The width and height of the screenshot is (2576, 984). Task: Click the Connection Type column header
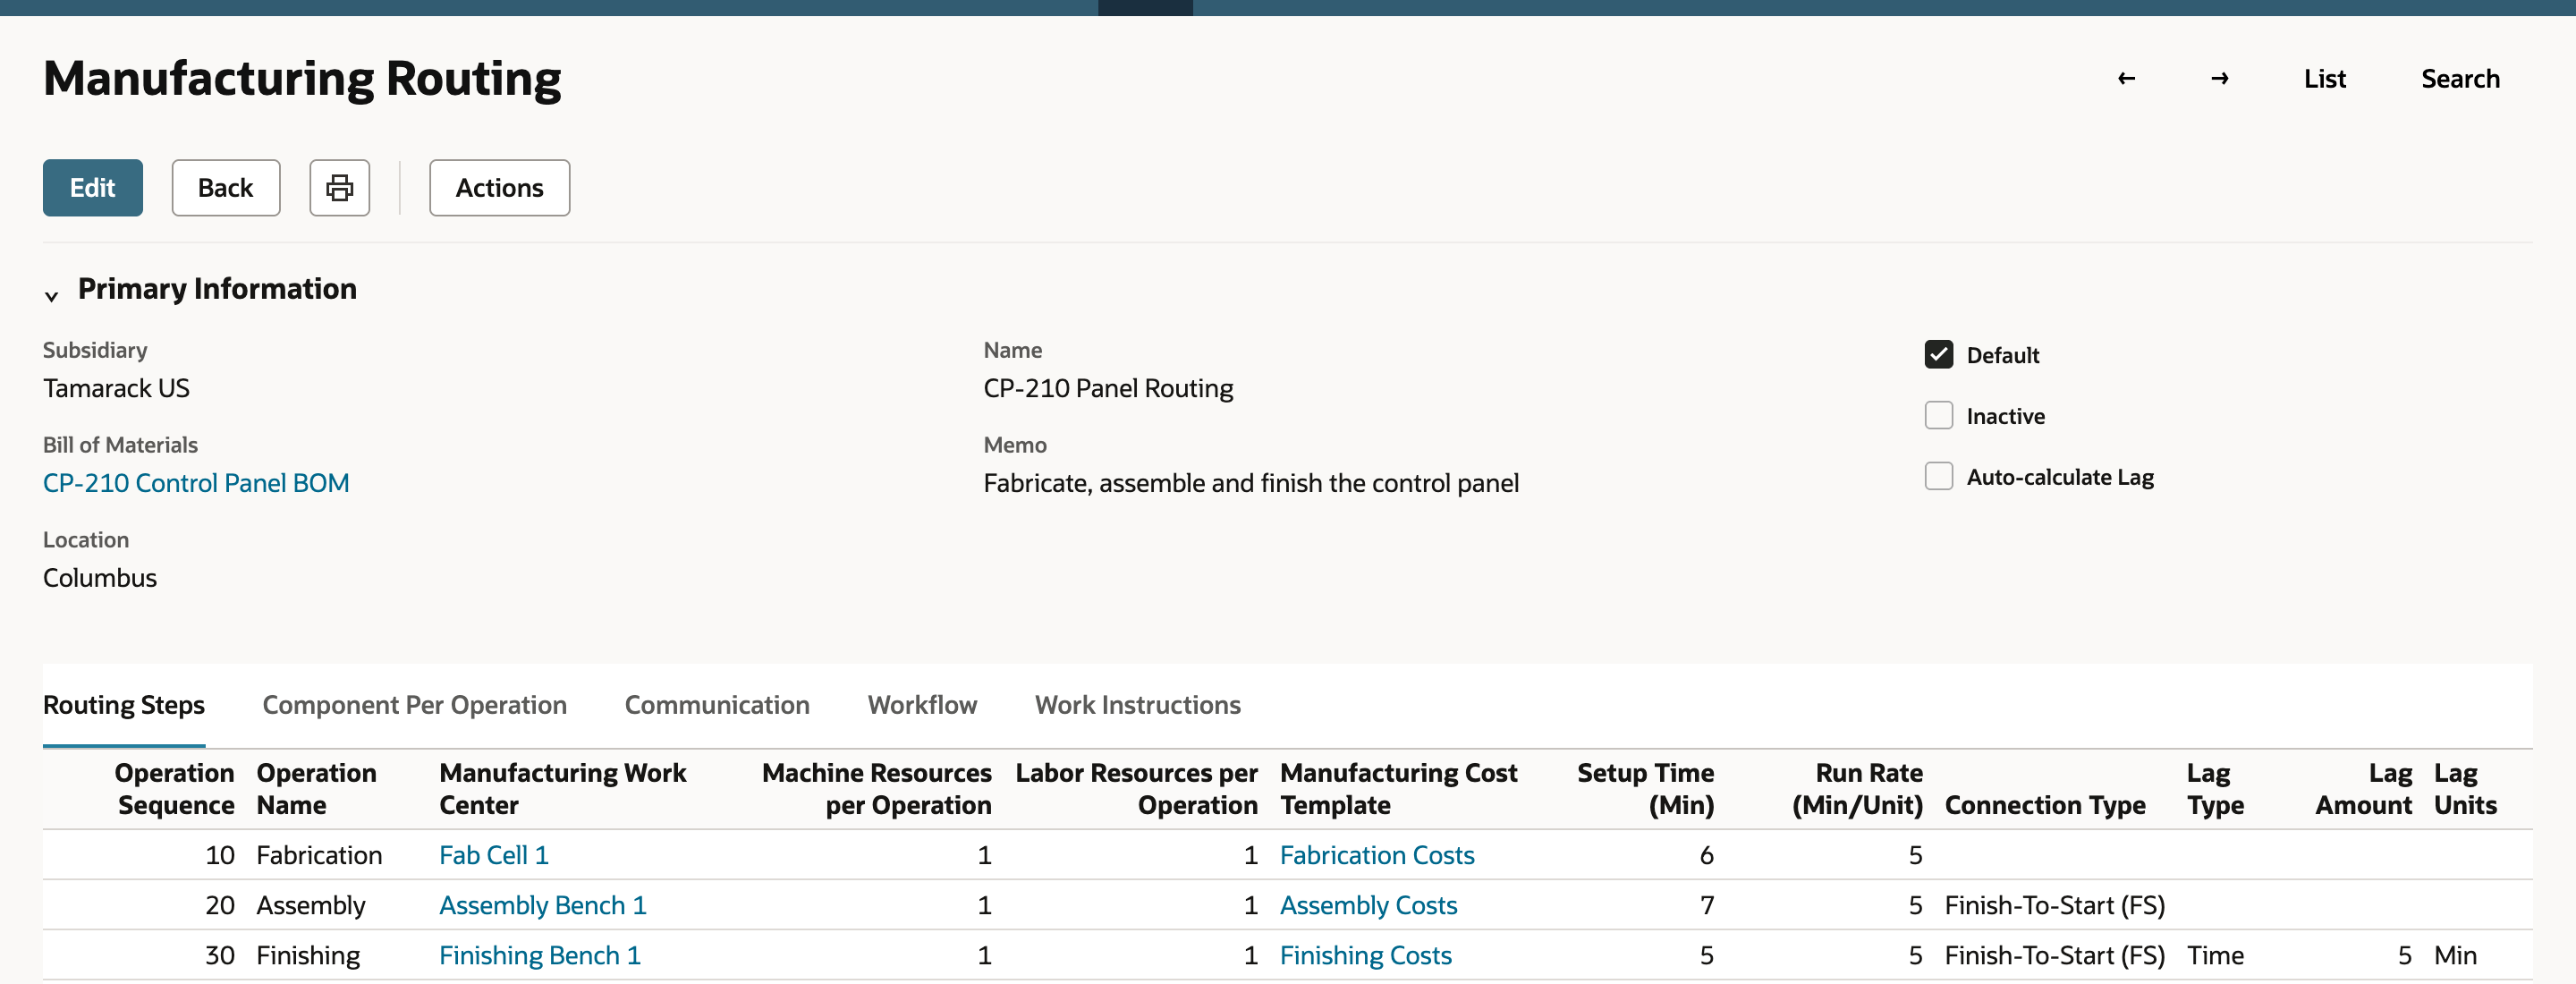pos(2045,805)
